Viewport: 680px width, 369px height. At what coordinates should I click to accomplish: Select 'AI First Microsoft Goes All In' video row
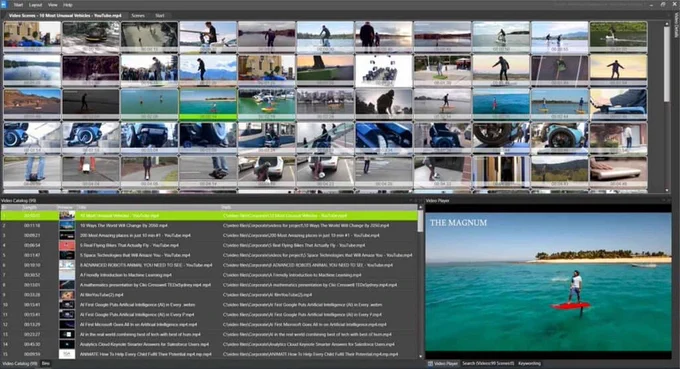pyautogui.click(x=209, y=324)
